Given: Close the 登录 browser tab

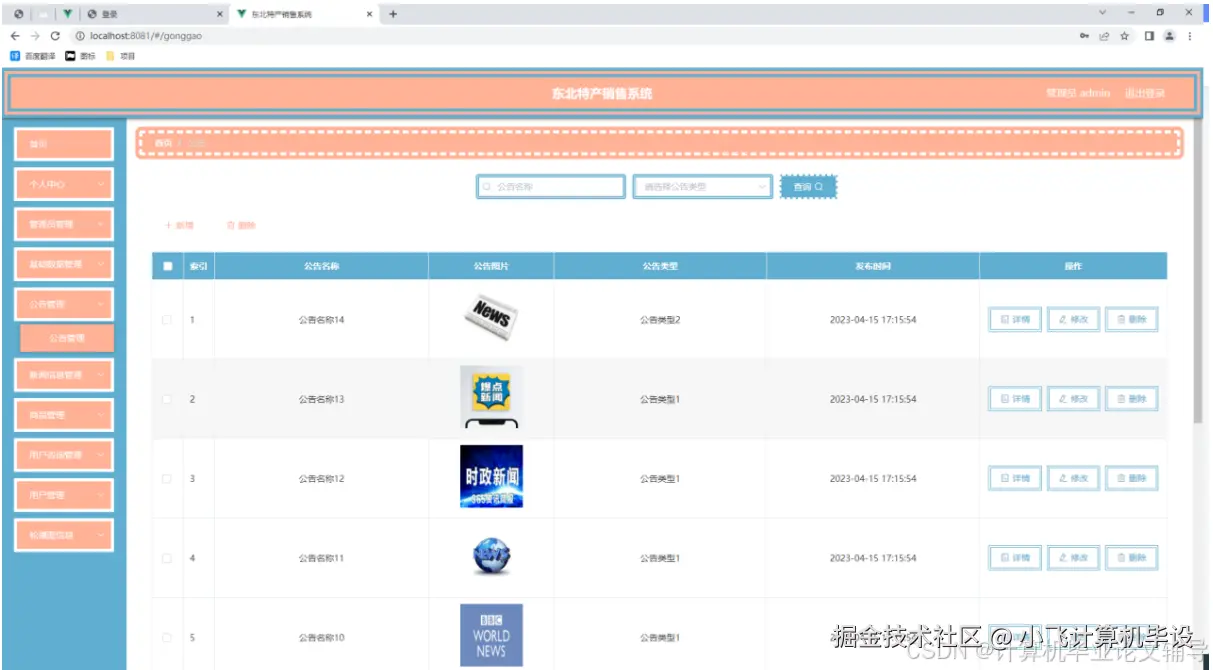Looking at the screenshot, I should 220,14.
